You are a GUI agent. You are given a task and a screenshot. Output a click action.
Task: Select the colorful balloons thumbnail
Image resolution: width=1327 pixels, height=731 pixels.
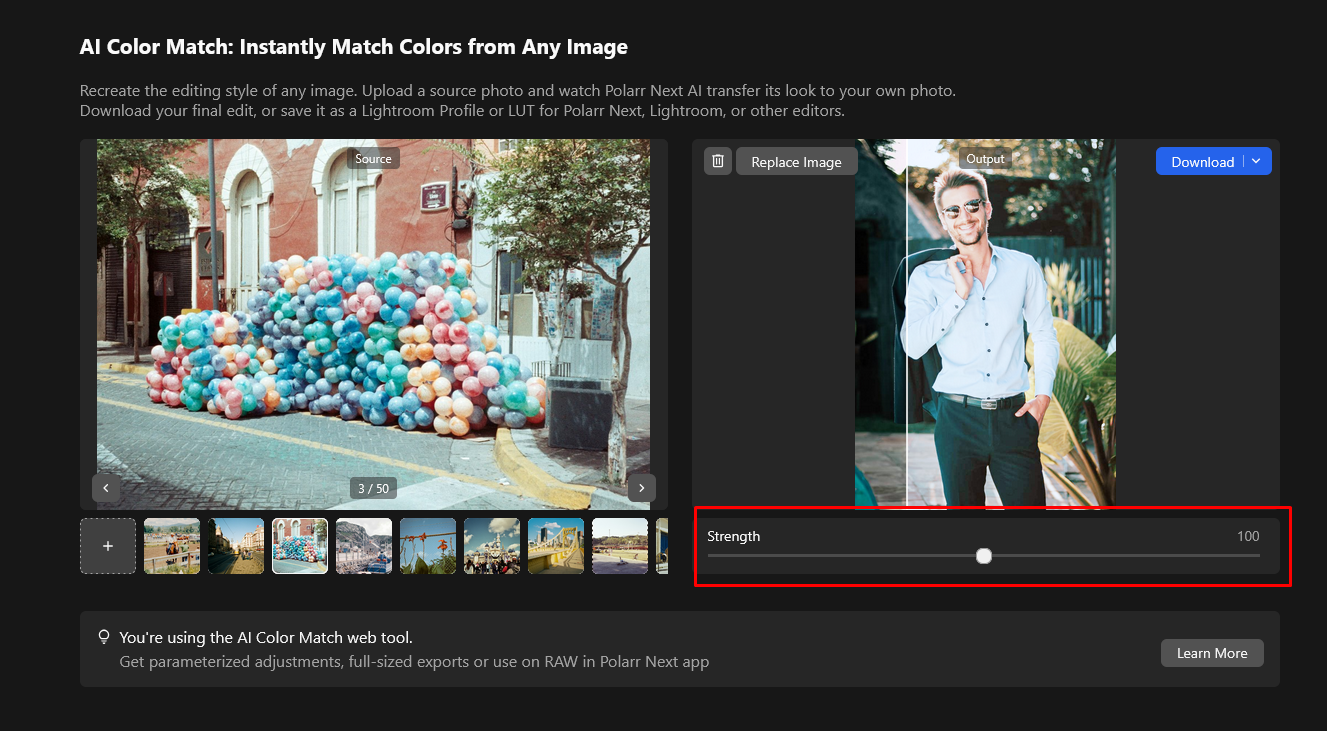[x=300, y=546]
